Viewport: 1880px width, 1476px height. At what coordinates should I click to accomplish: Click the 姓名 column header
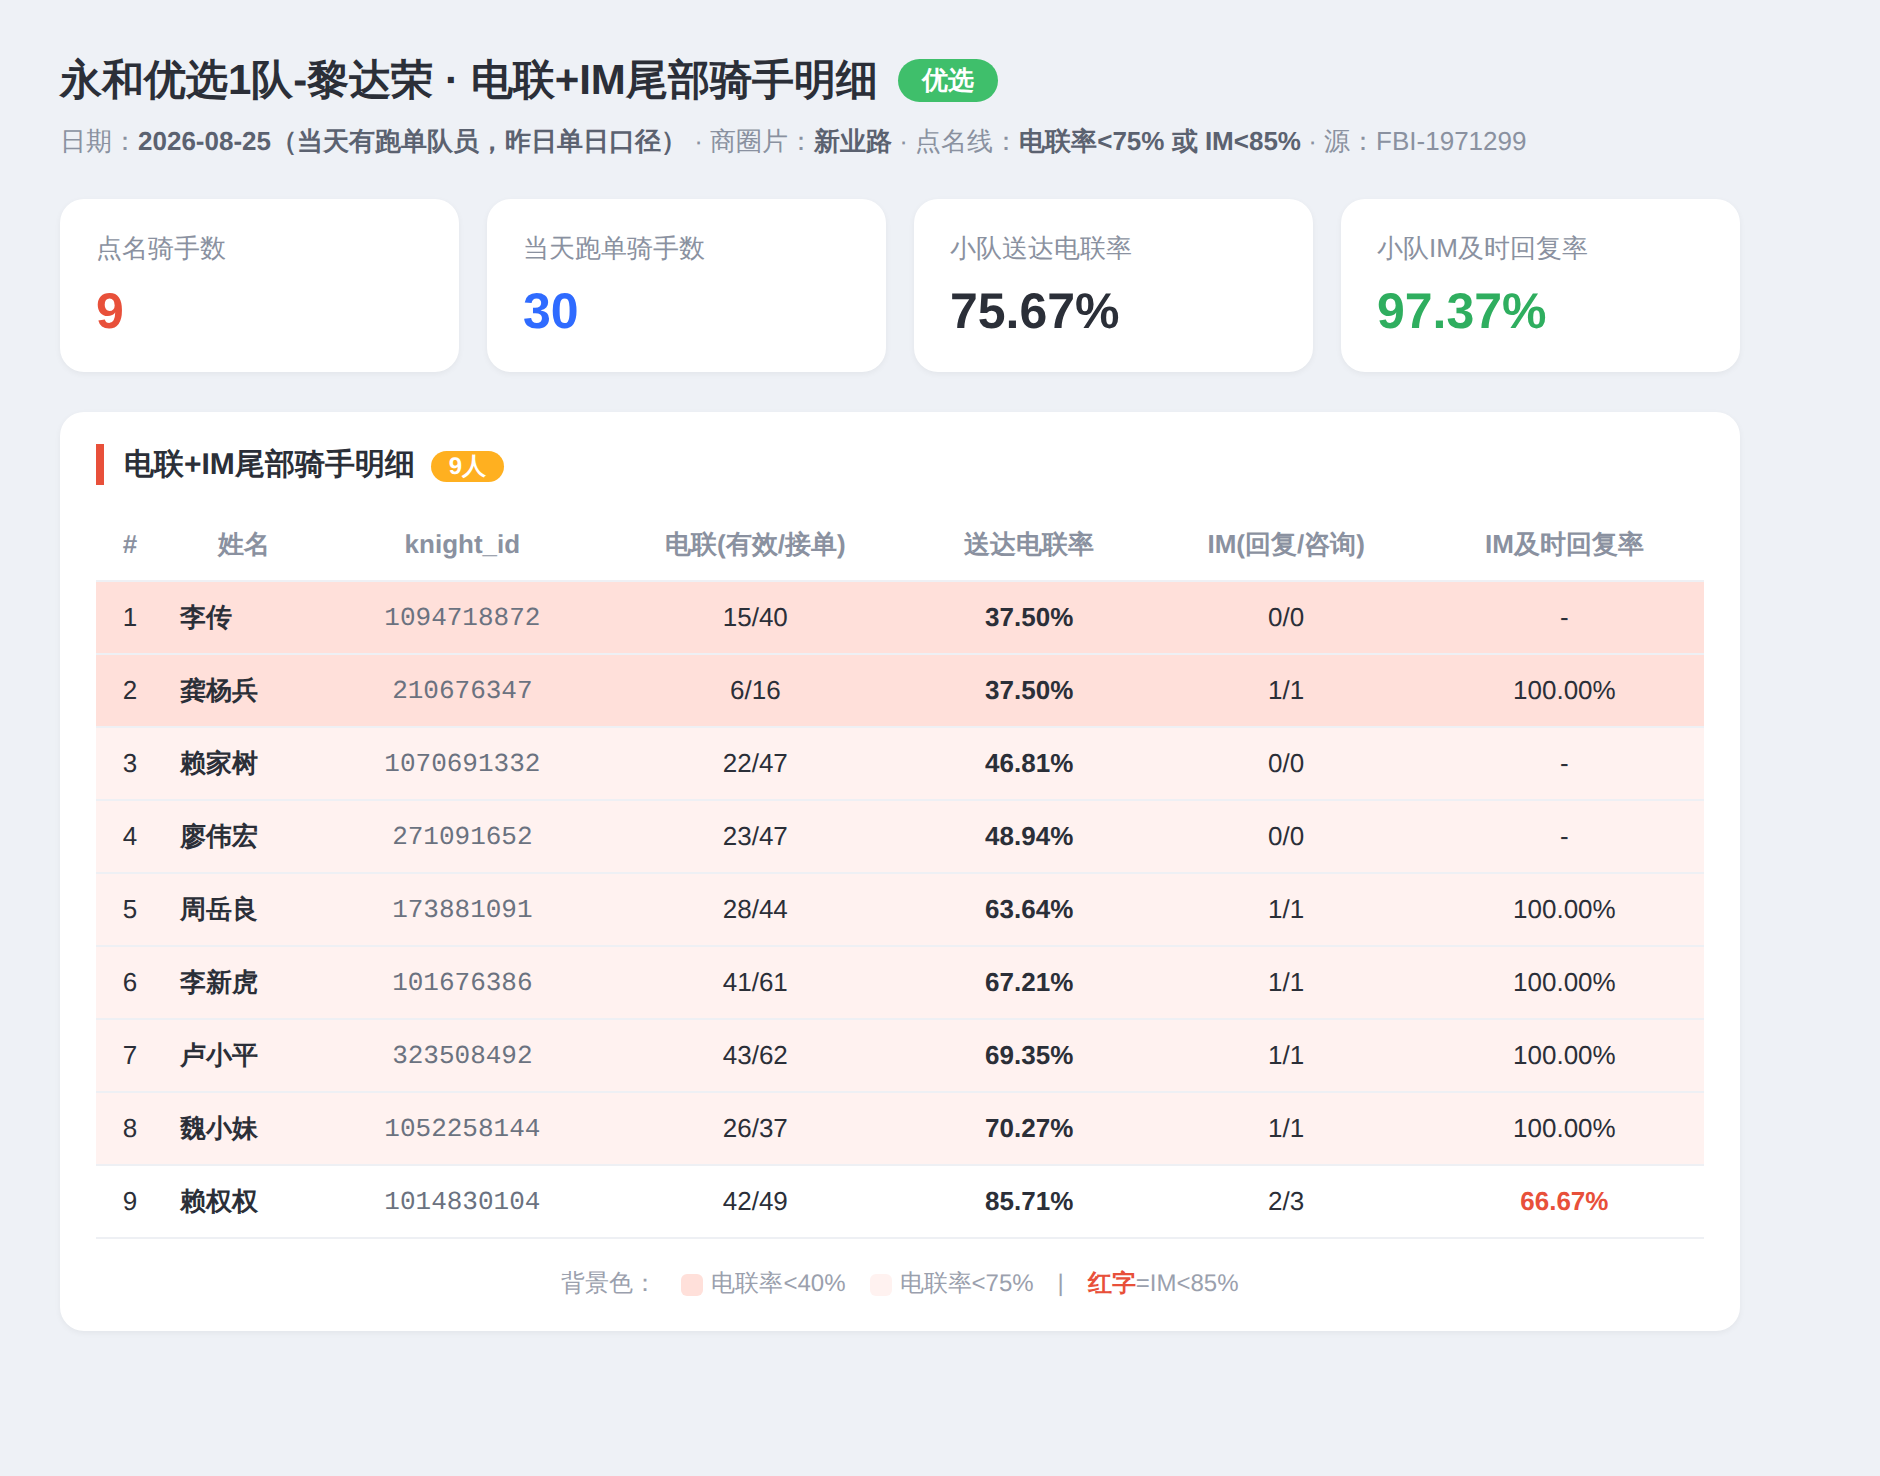point(243,544)
